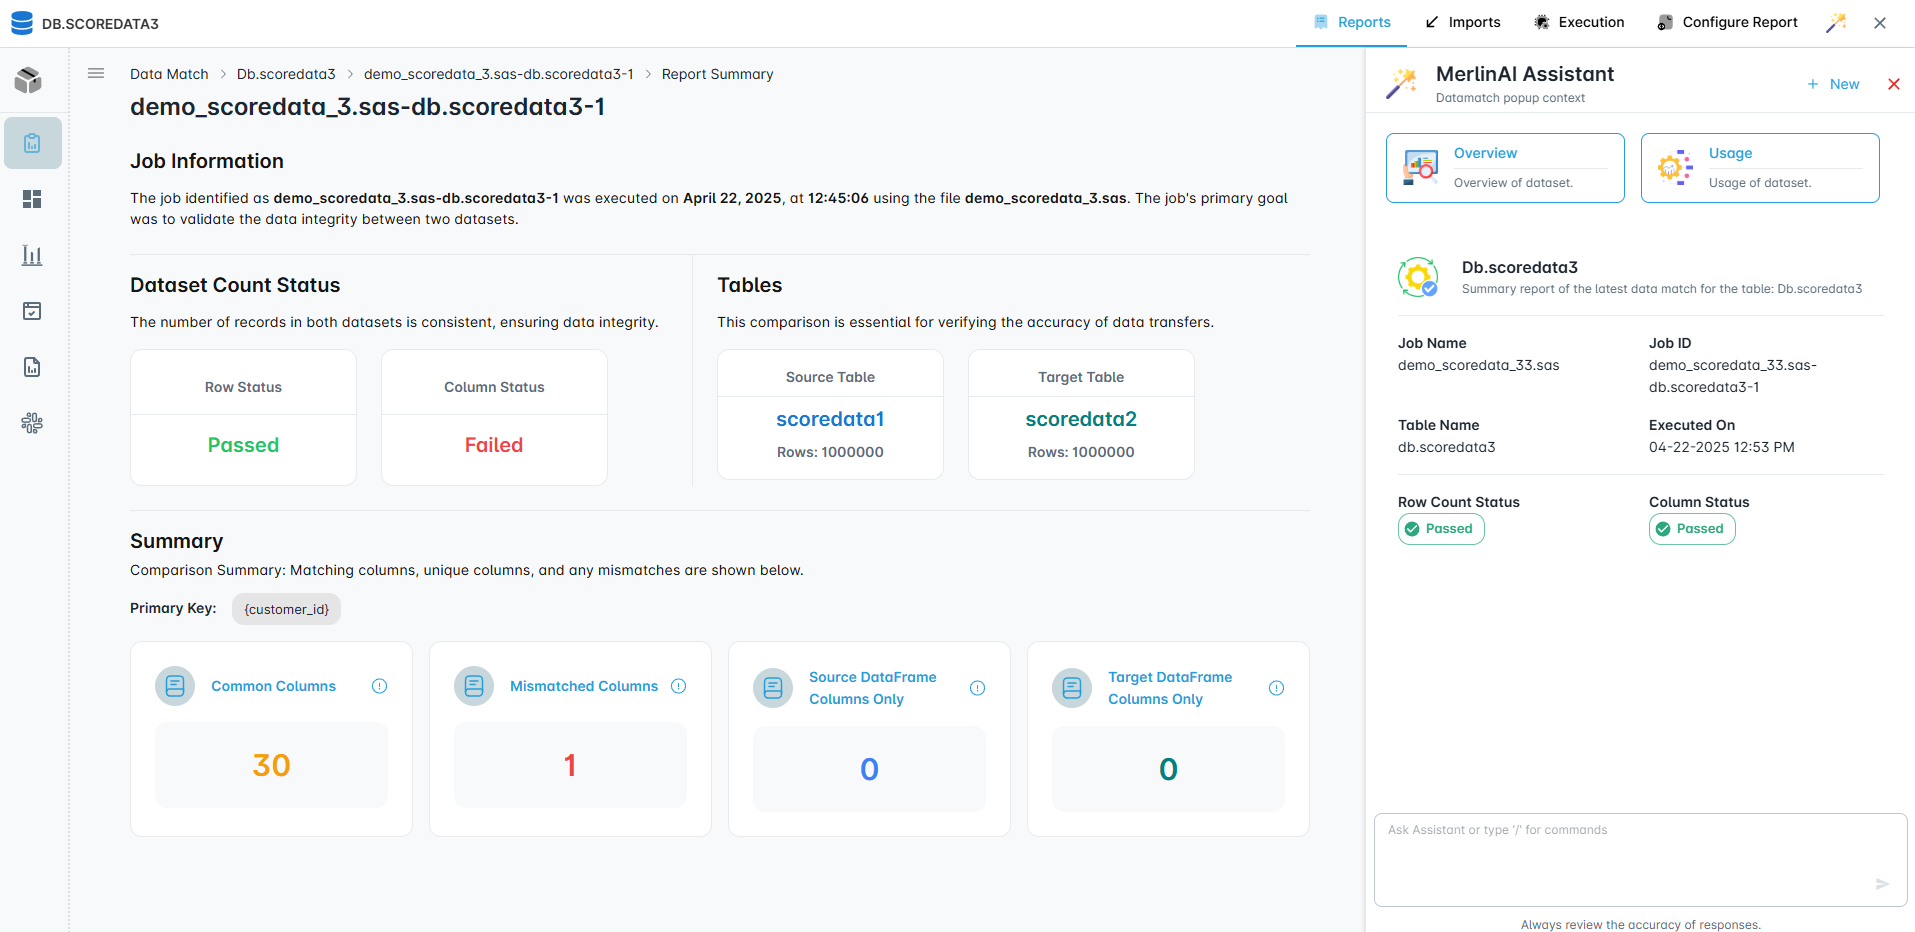Select the Overview card in MerlinAI Assistant

coord(1504,167)
